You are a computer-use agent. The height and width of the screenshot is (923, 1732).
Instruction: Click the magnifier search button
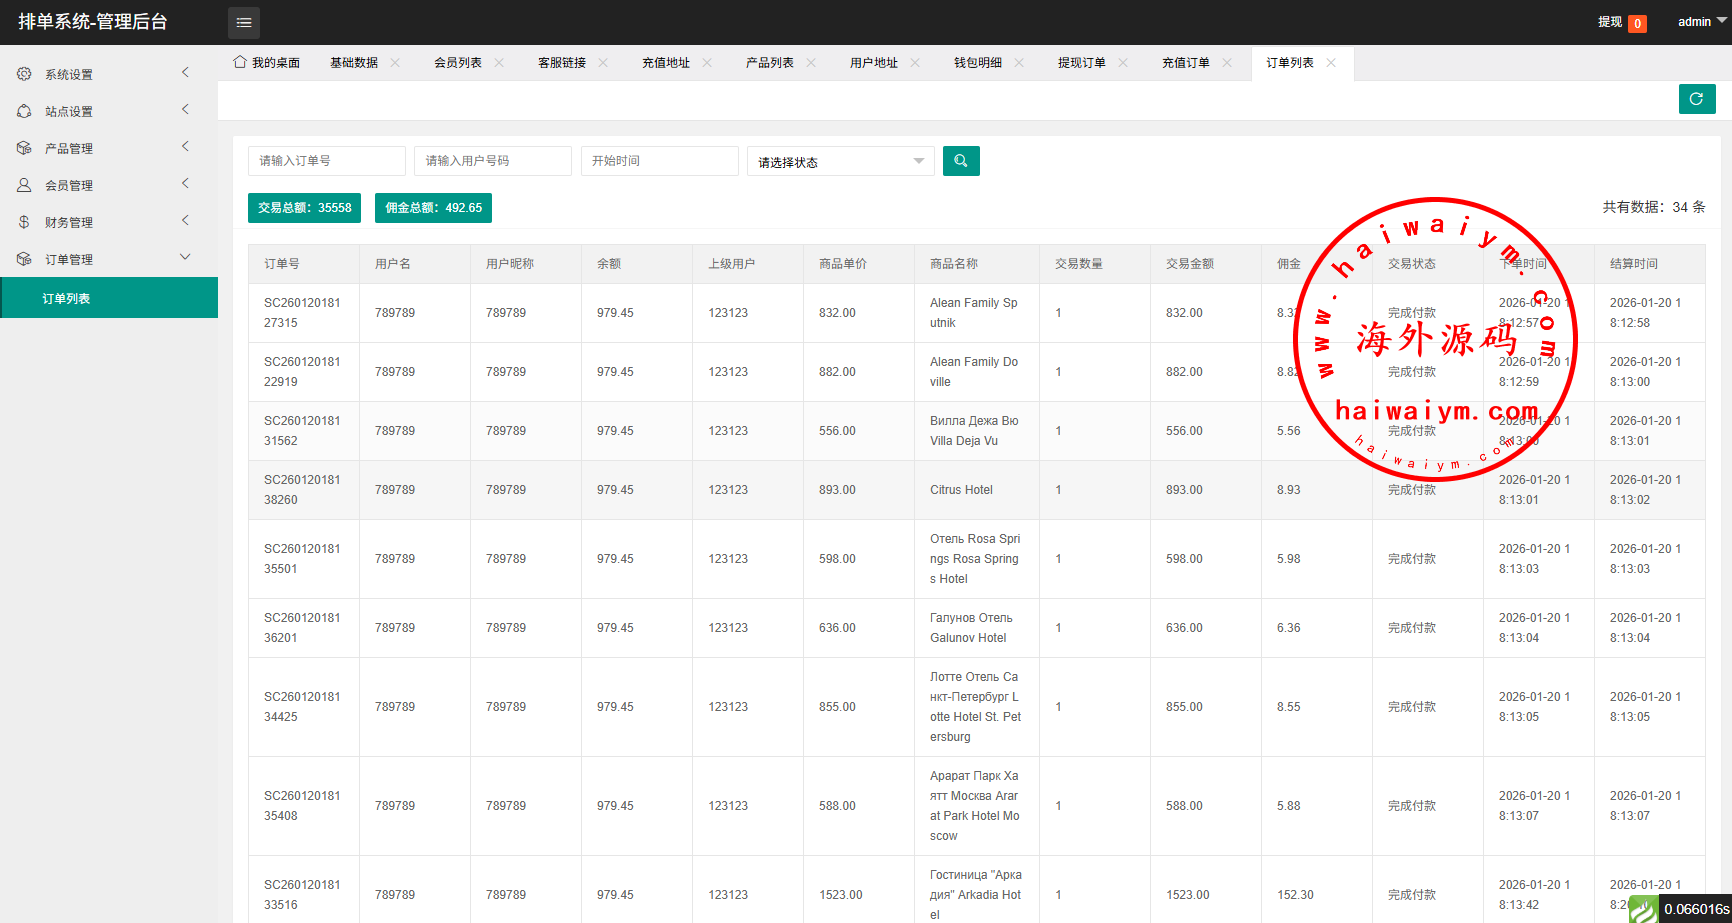click(960, 161)
